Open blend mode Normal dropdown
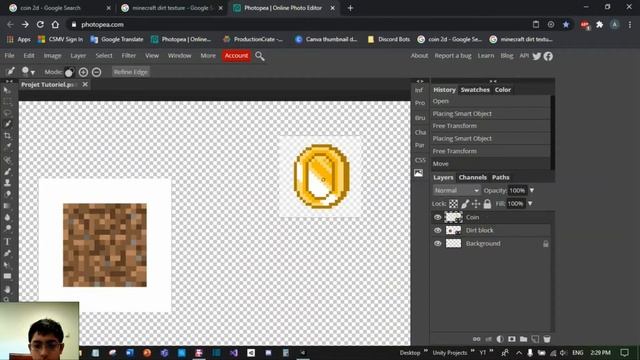Viewport: 640px width, 360px height. [456, 190]
